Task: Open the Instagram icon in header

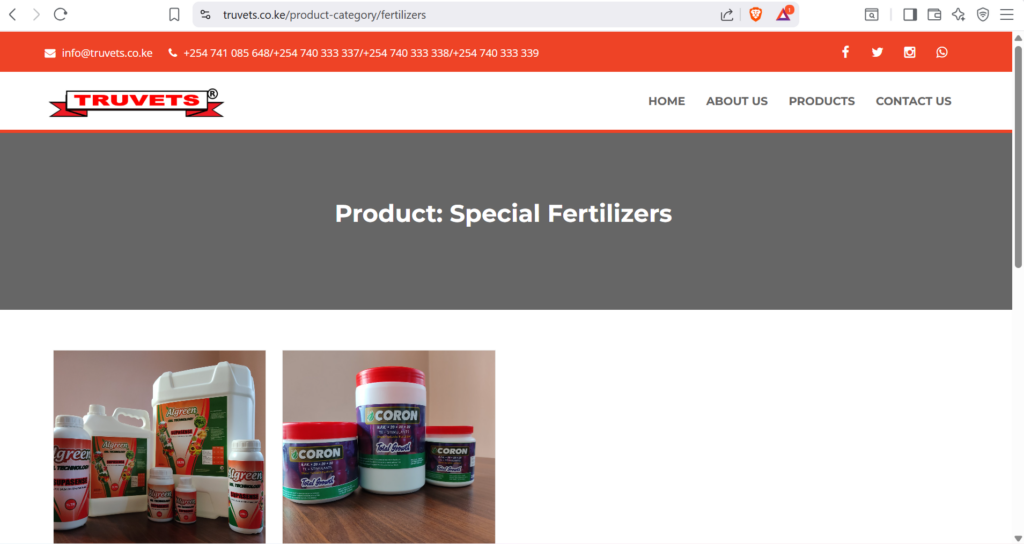Action: point(909,52)
